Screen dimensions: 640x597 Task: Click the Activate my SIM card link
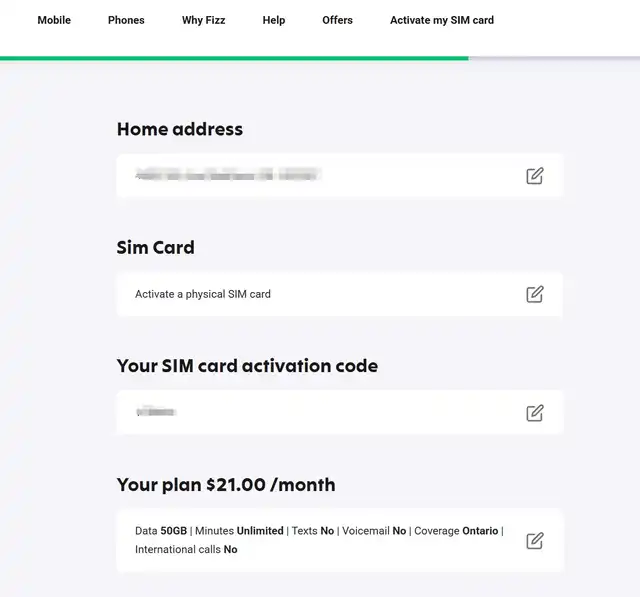(442, 20)
